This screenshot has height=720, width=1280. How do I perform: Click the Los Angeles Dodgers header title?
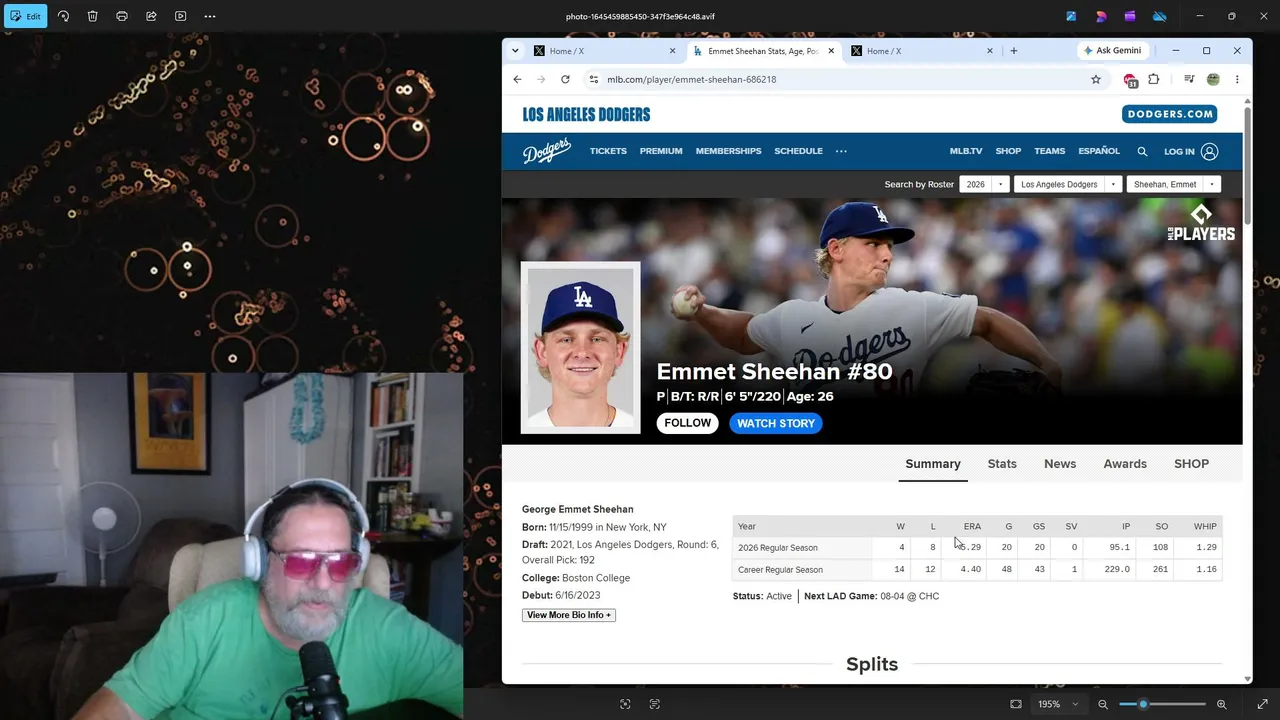[x=586, y=114]
